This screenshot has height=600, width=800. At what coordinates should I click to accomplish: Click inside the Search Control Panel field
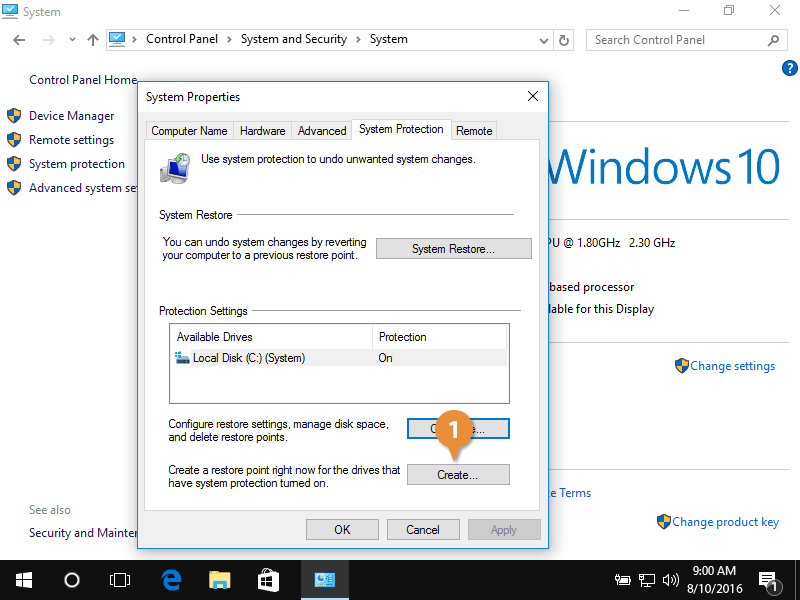click(680, 39)
